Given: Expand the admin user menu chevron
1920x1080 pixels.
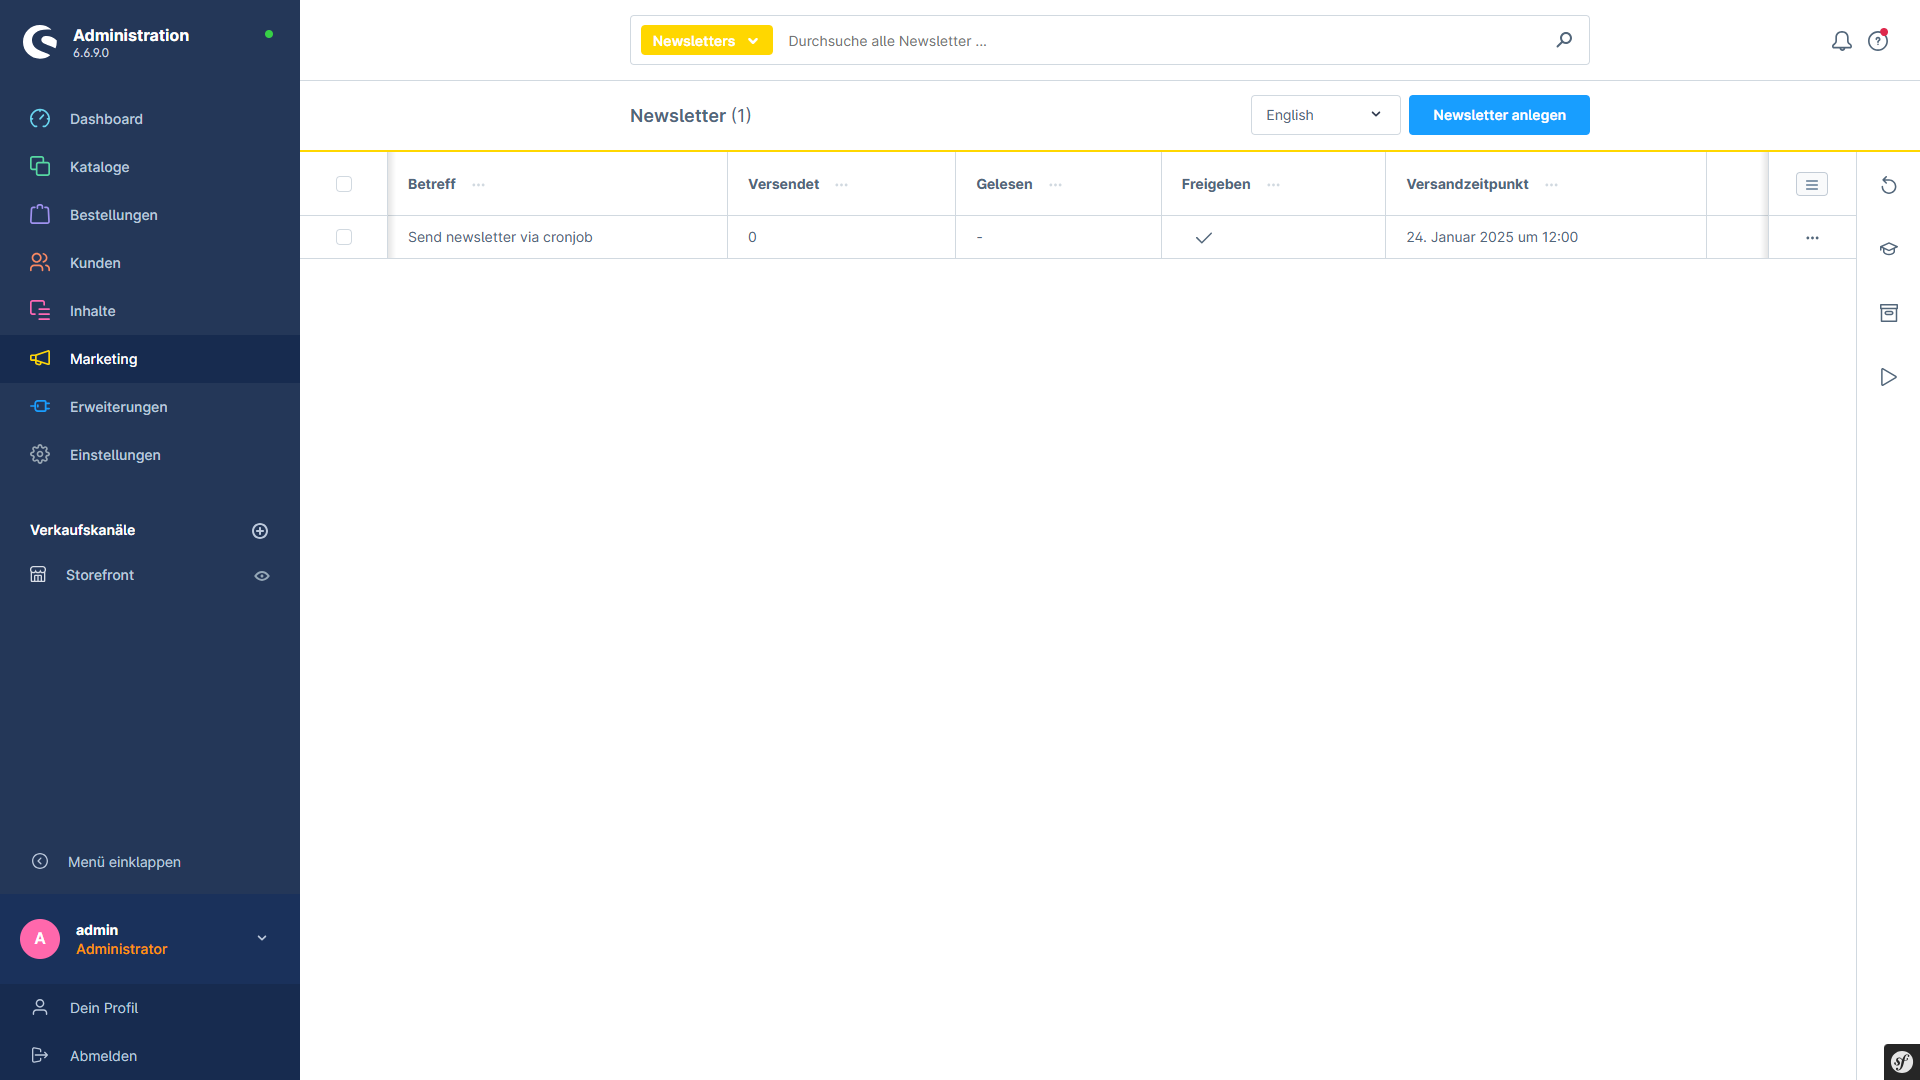Looking at the screenshot, I should click(x=262, y=938).
